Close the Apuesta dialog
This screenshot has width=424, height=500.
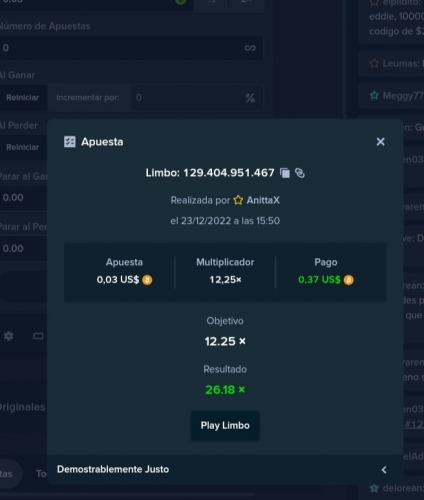[x=380, y=142]
